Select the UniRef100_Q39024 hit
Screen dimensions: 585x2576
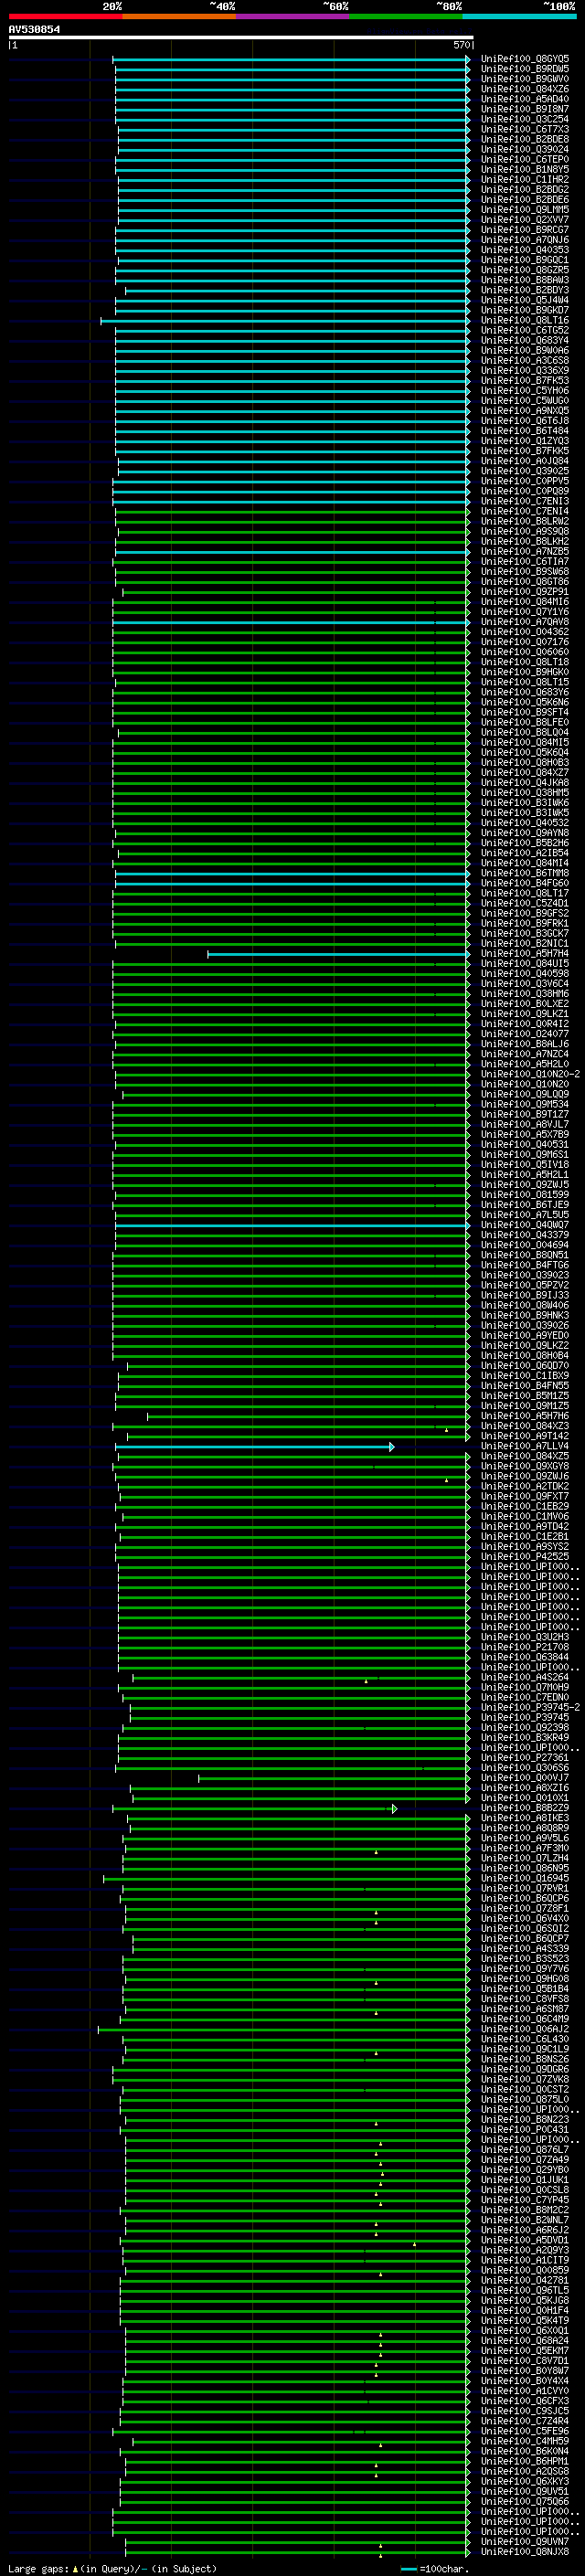coord(524,149)
